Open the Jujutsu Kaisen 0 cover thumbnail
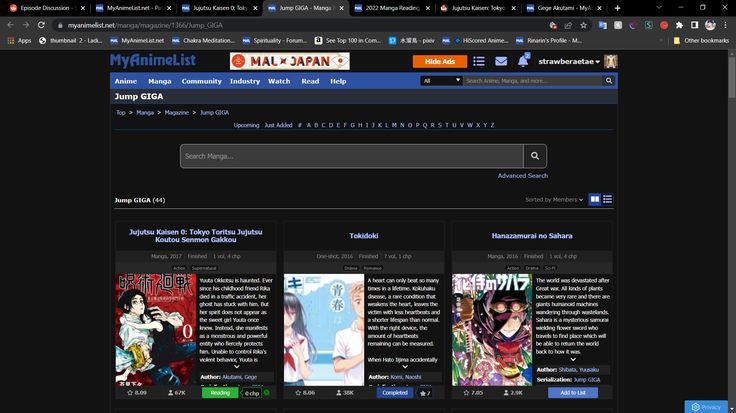This screenshot has height=413, width=736. [x=155, y=329]
